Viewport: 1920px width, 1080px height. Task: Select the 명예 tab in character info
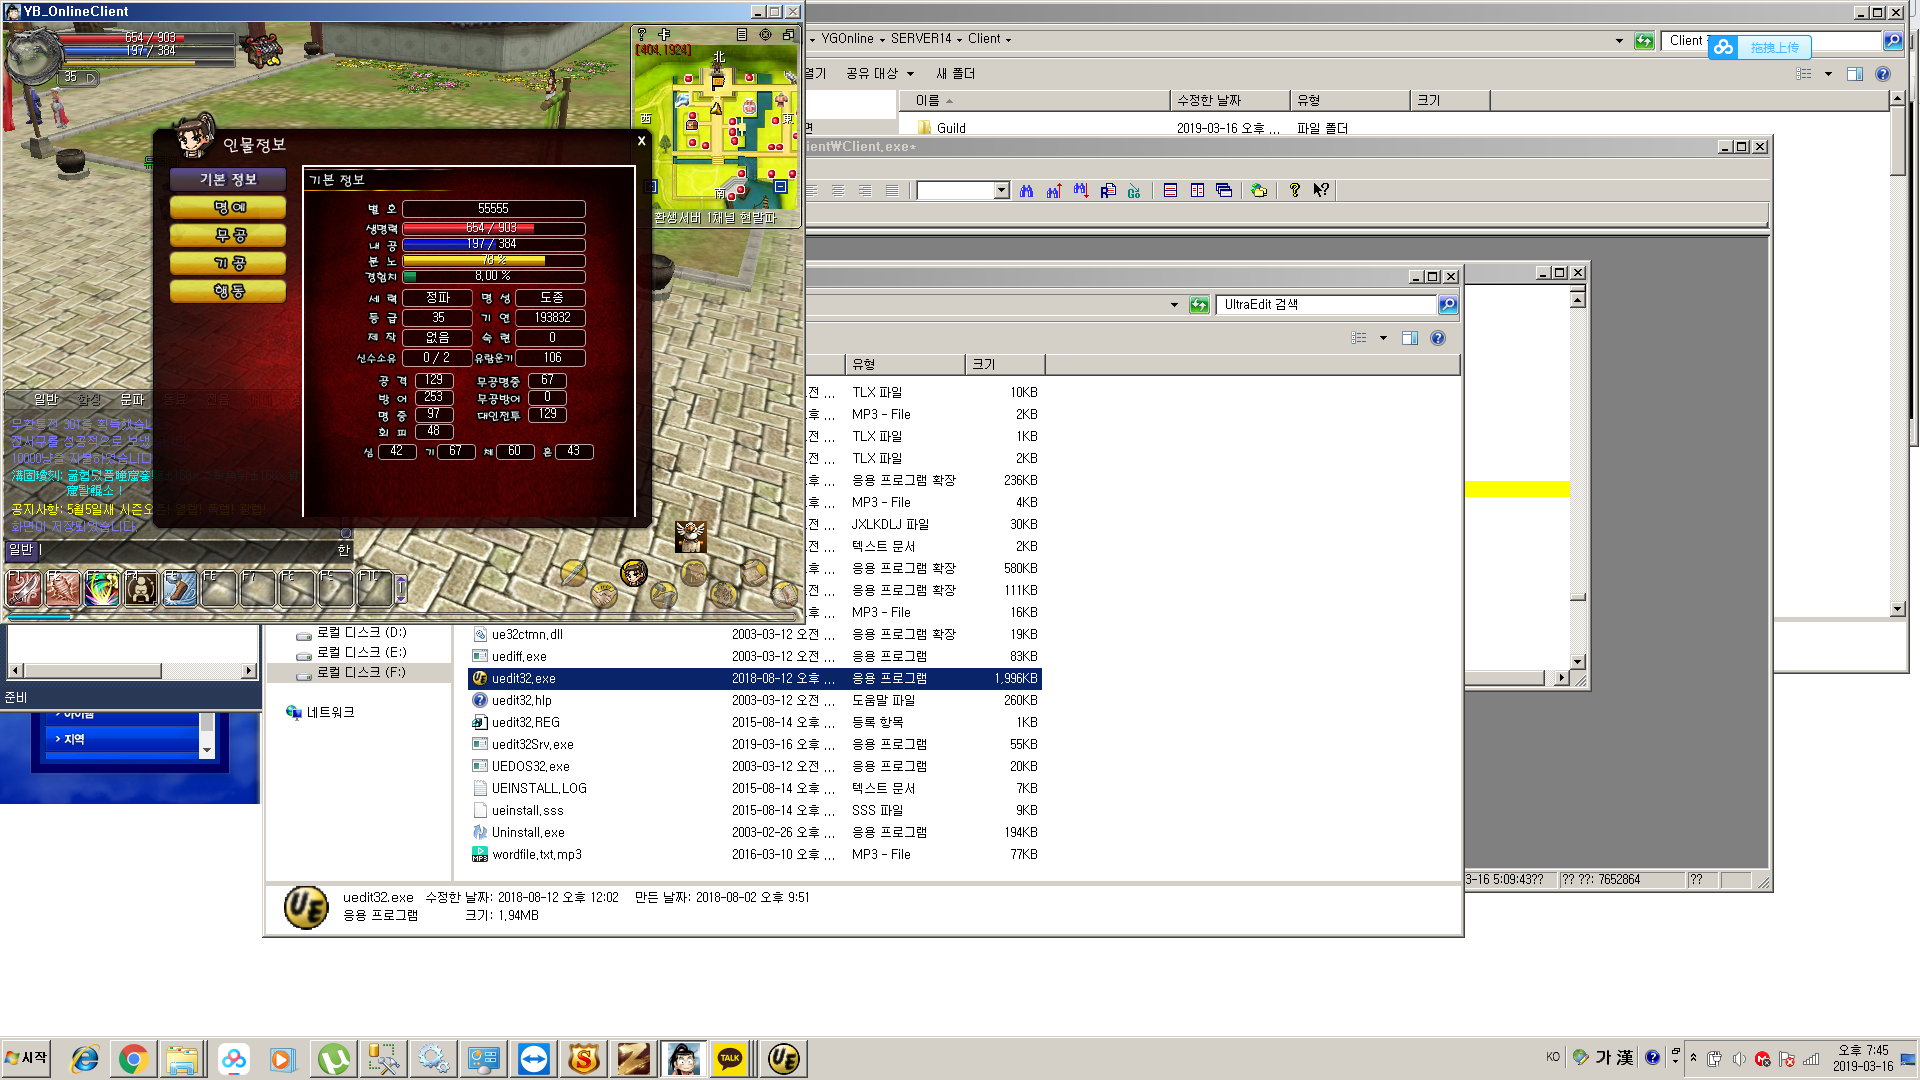pyautogui.click(x=229, y=207)
